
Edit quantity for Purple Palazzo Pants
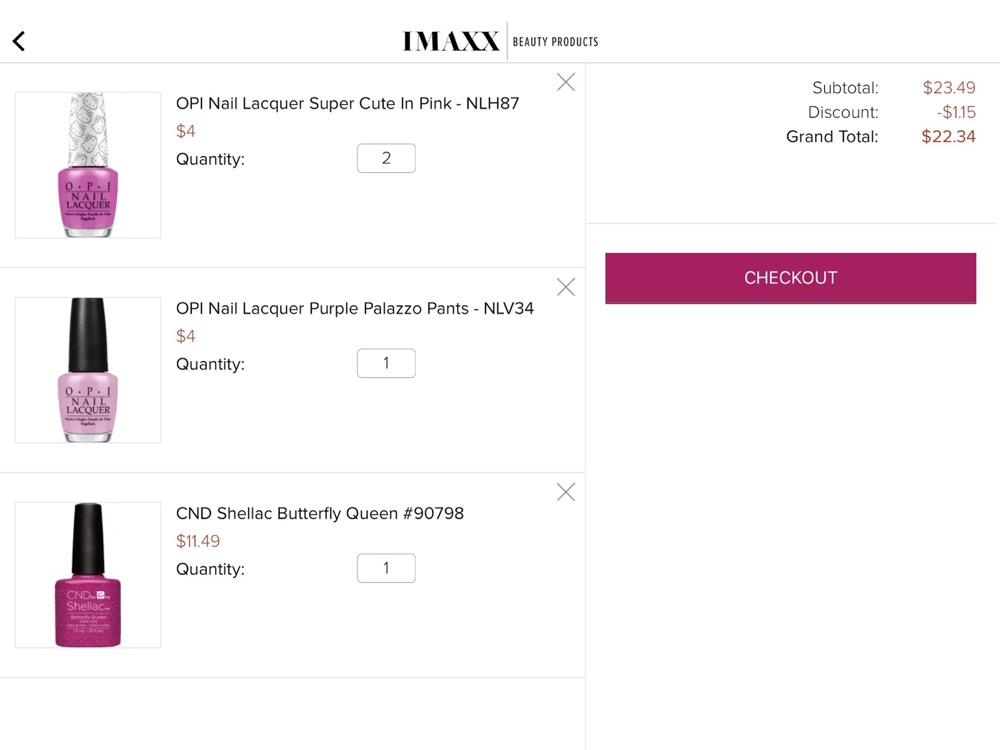(x=386, y=363)
